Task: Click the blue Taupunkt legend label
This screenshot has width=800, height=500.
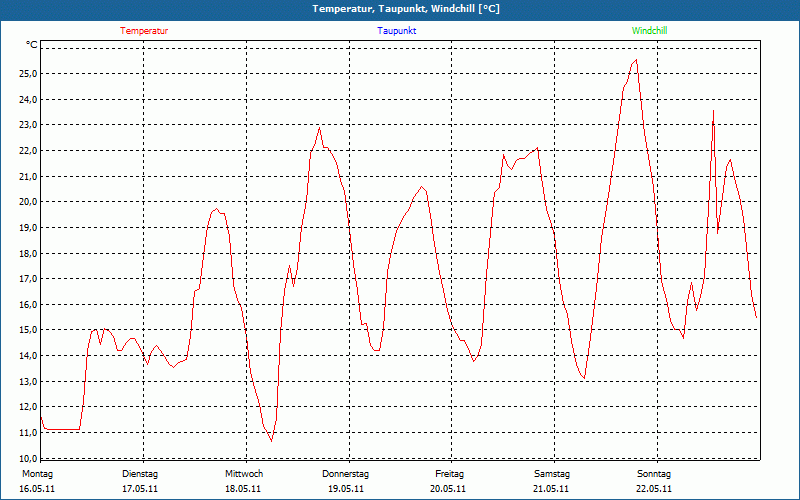Action: (396, 31)
